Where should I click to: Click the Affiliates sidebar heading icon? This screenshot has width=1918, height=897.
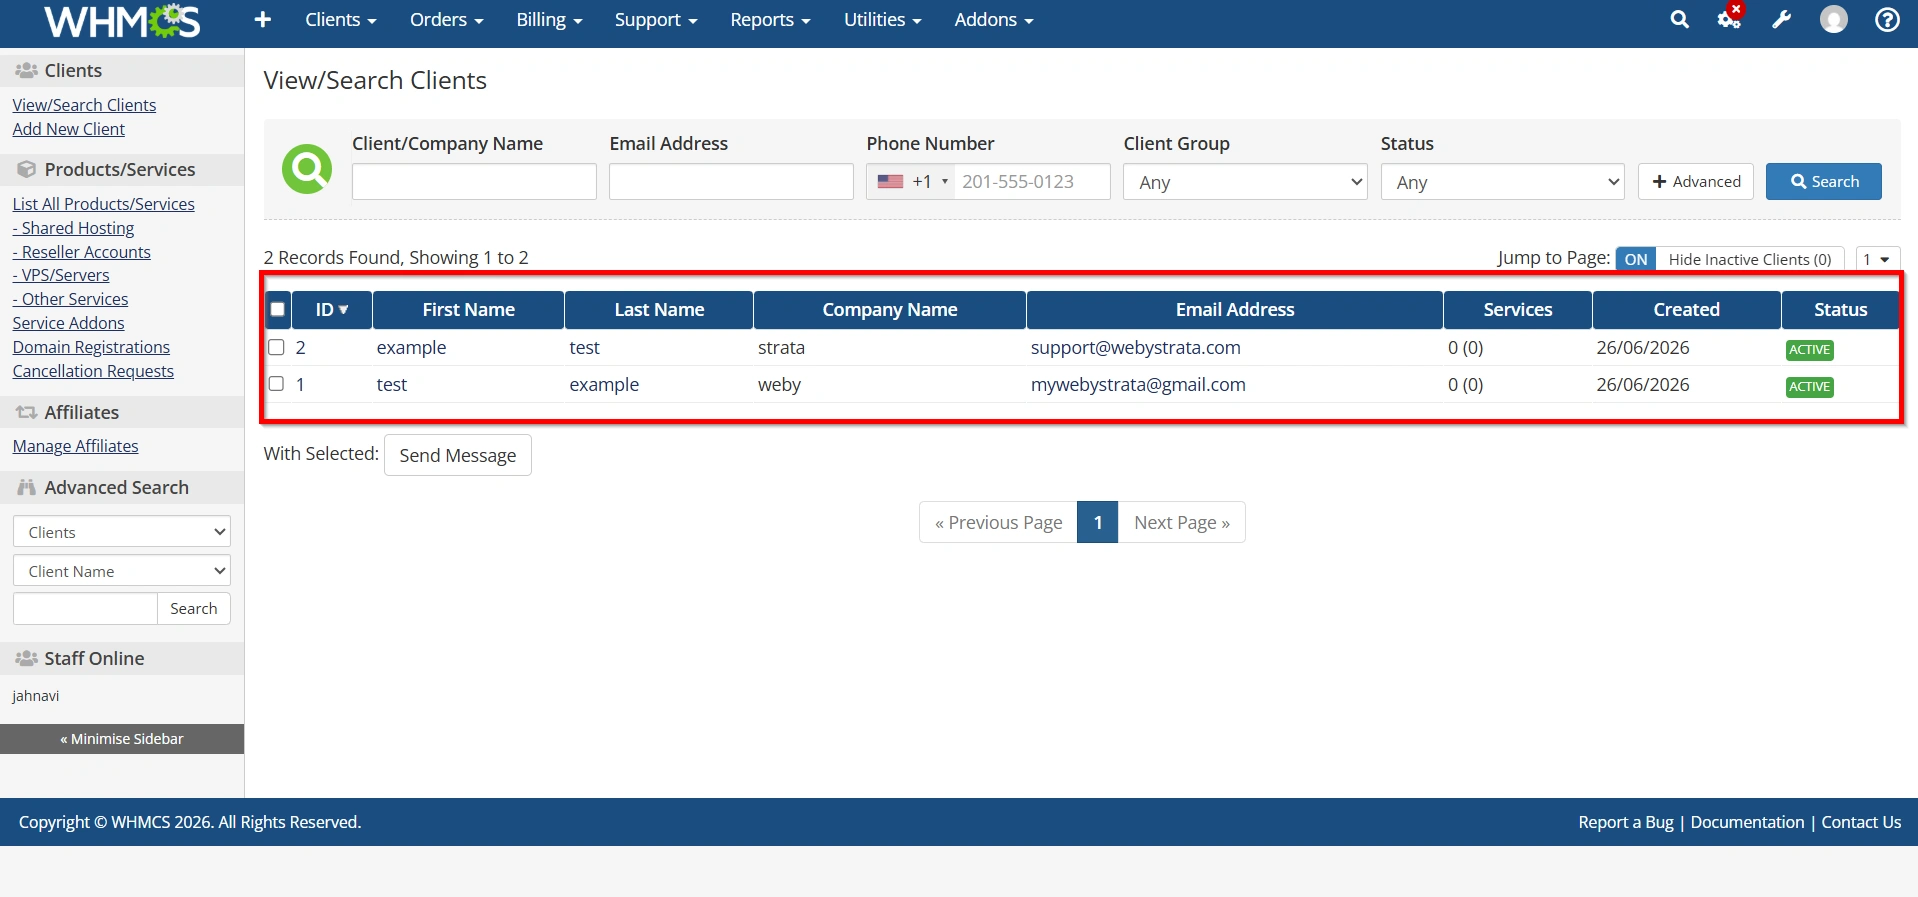(26, 413)
